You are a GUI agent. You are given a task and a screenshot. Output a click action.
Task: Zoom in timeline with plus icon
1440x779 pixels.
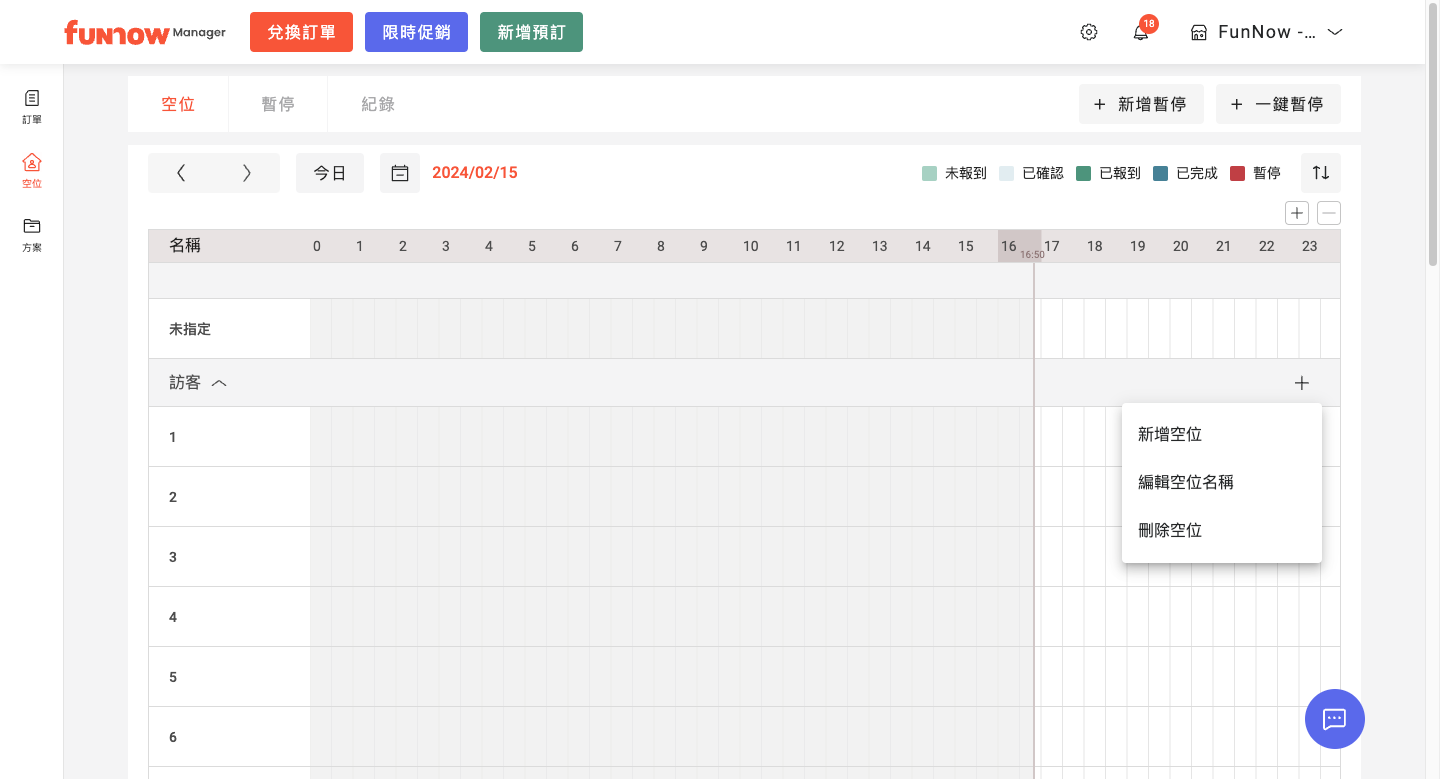(x=1297, y=213)
